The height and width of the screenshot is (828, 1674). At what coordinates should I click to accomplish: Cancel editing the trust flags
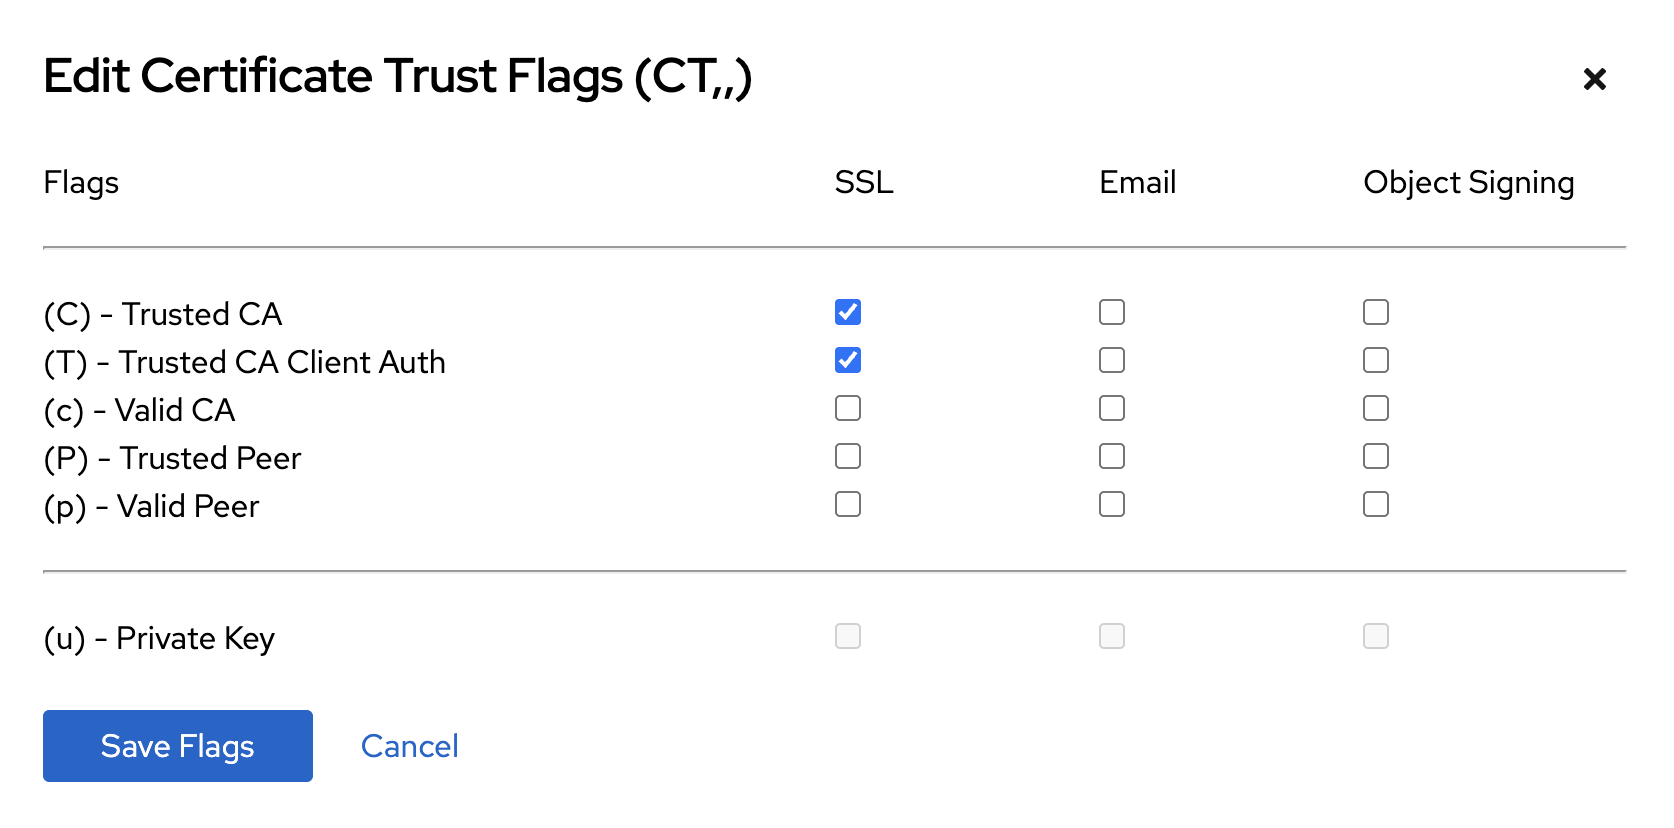(409, 746)
